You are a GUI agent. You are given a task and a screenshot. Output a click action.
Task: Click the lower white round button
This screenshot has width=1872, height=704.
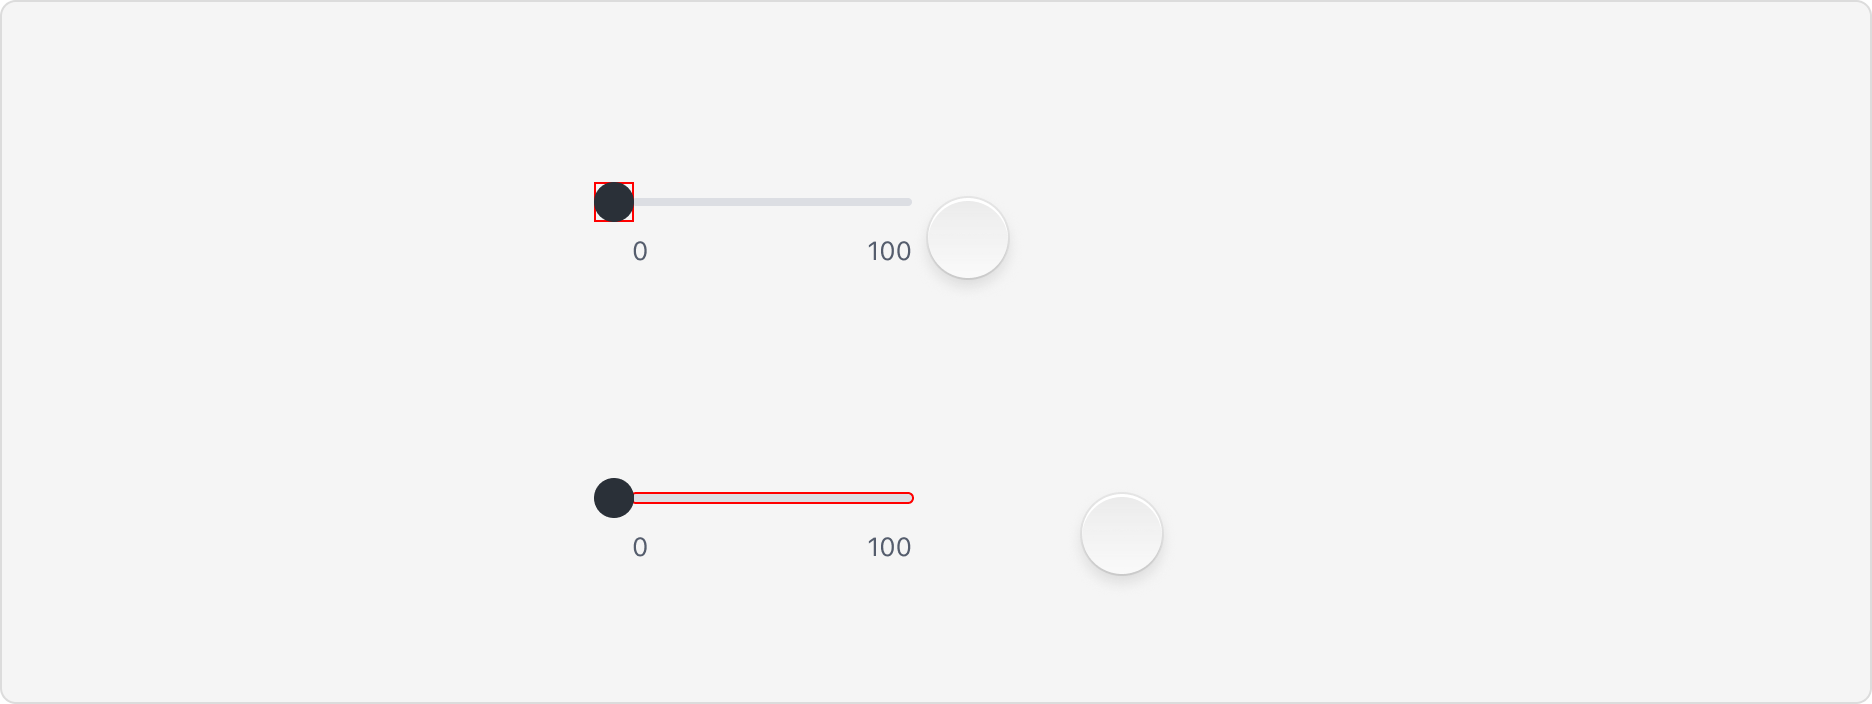1121,533
